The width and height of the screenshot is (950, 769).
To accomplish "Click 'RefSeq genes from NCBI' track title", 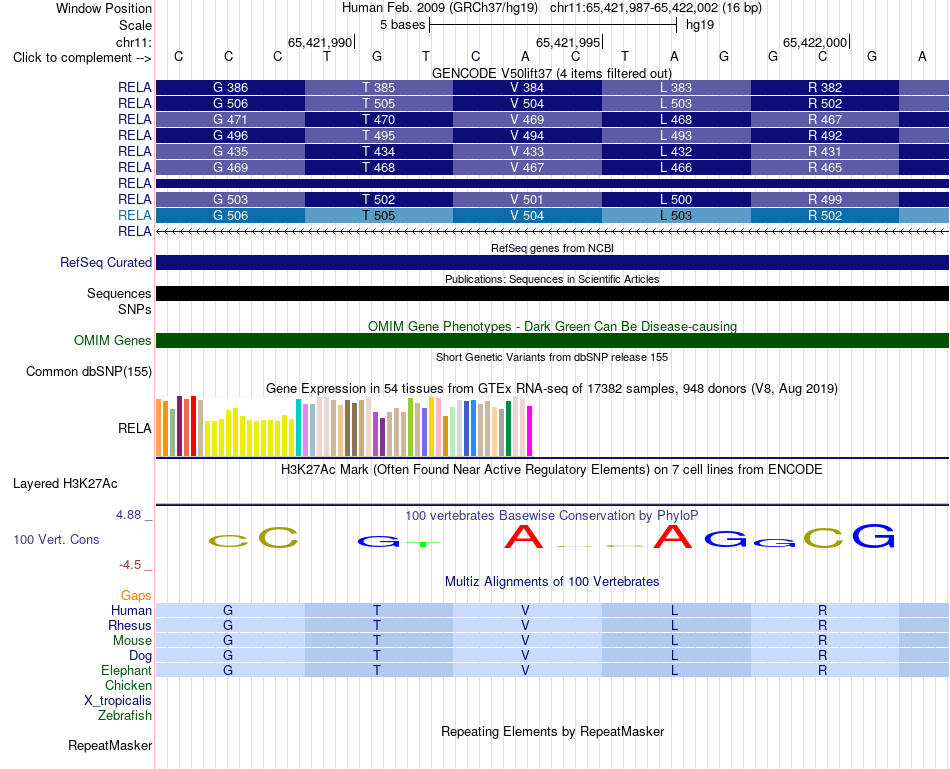I will click(553, 248).
